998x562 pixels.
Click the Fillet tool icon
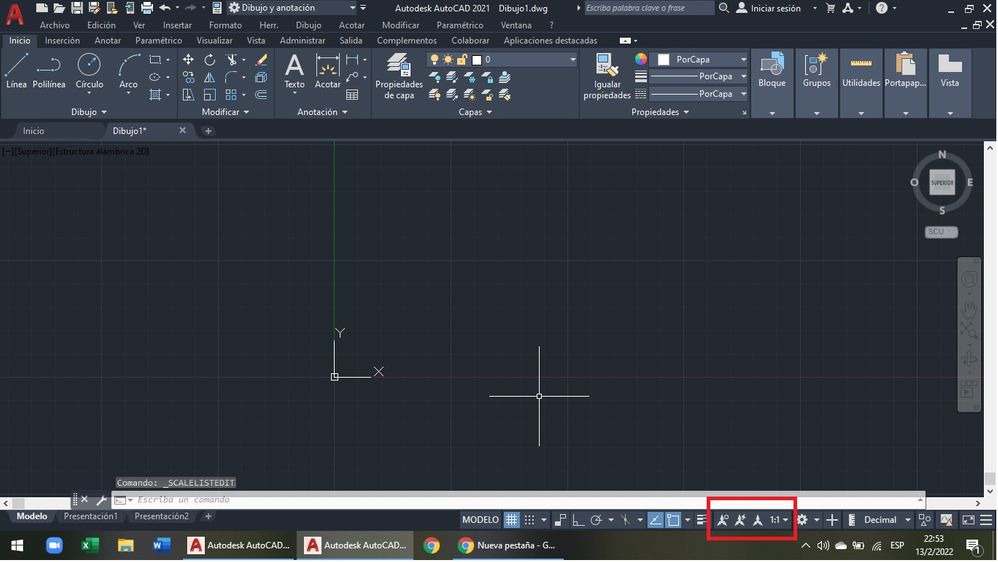point(231,77)
